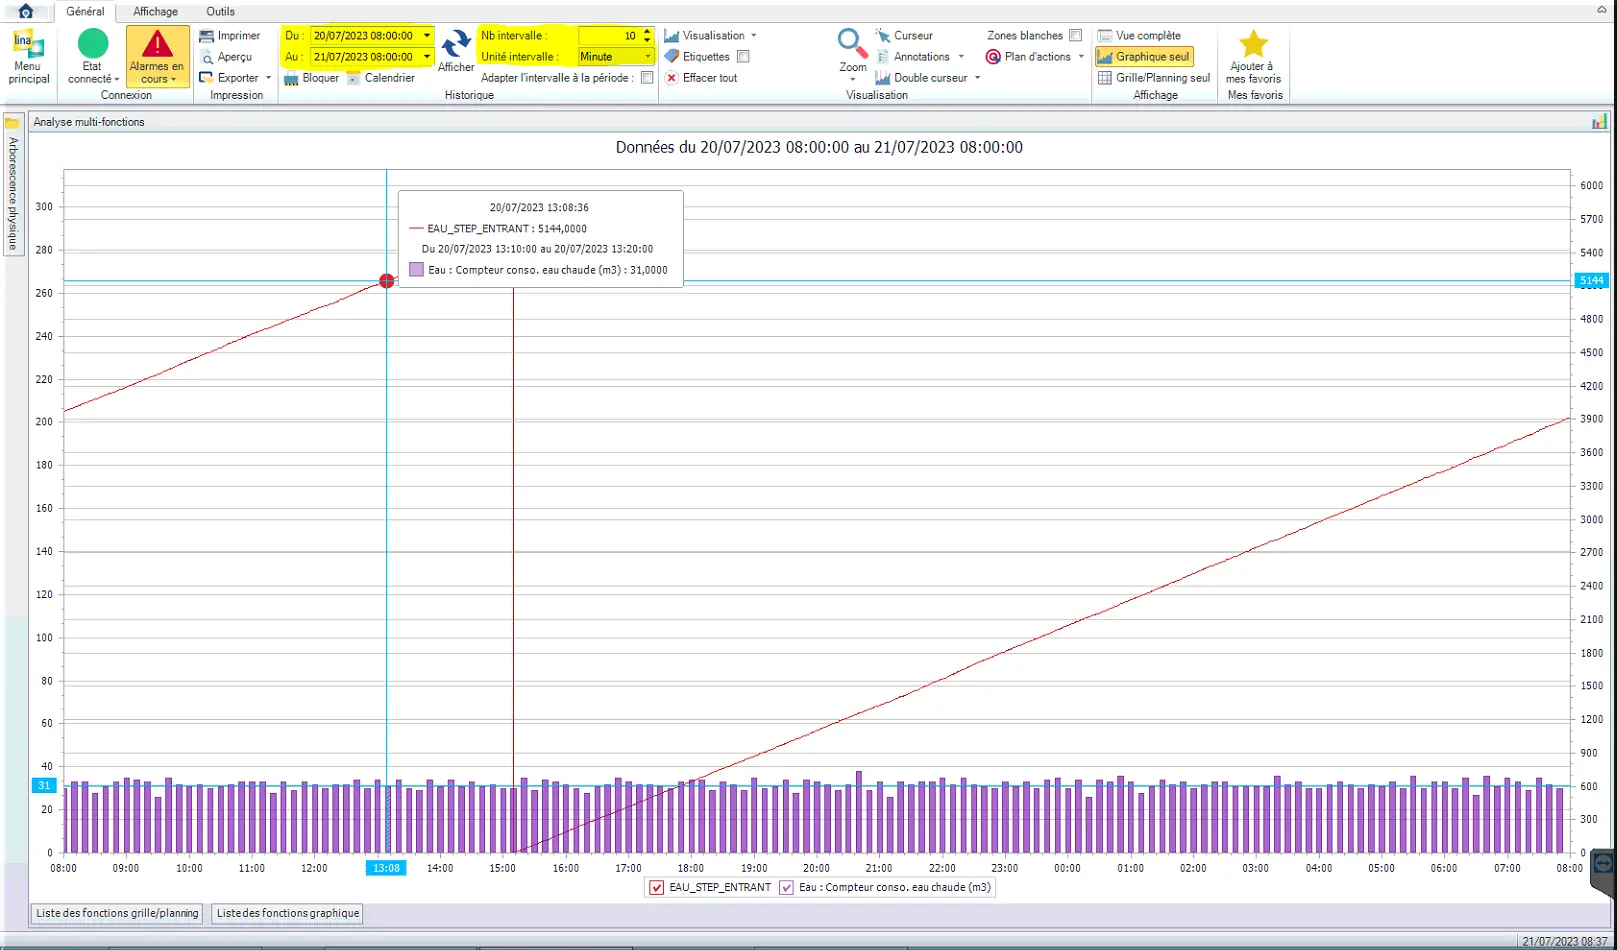Open the Visualisation chart icon
Screen dimensions: 1617x950
671,36
